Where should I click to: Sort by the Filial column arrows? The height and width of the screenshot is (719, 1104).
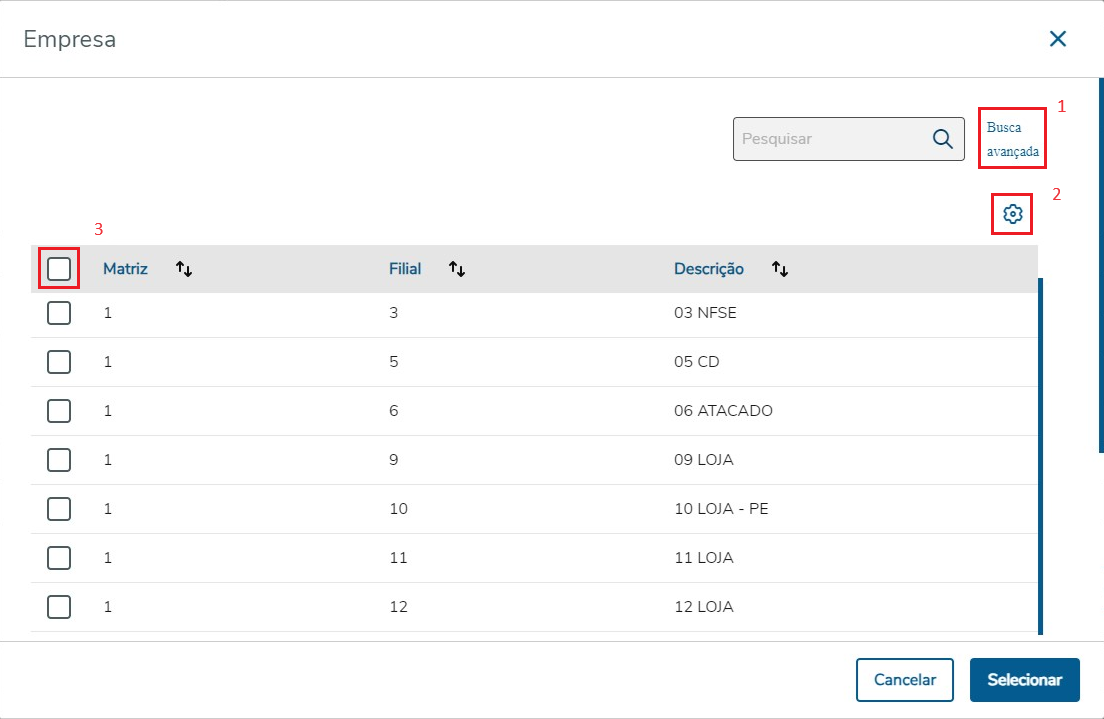457,269
